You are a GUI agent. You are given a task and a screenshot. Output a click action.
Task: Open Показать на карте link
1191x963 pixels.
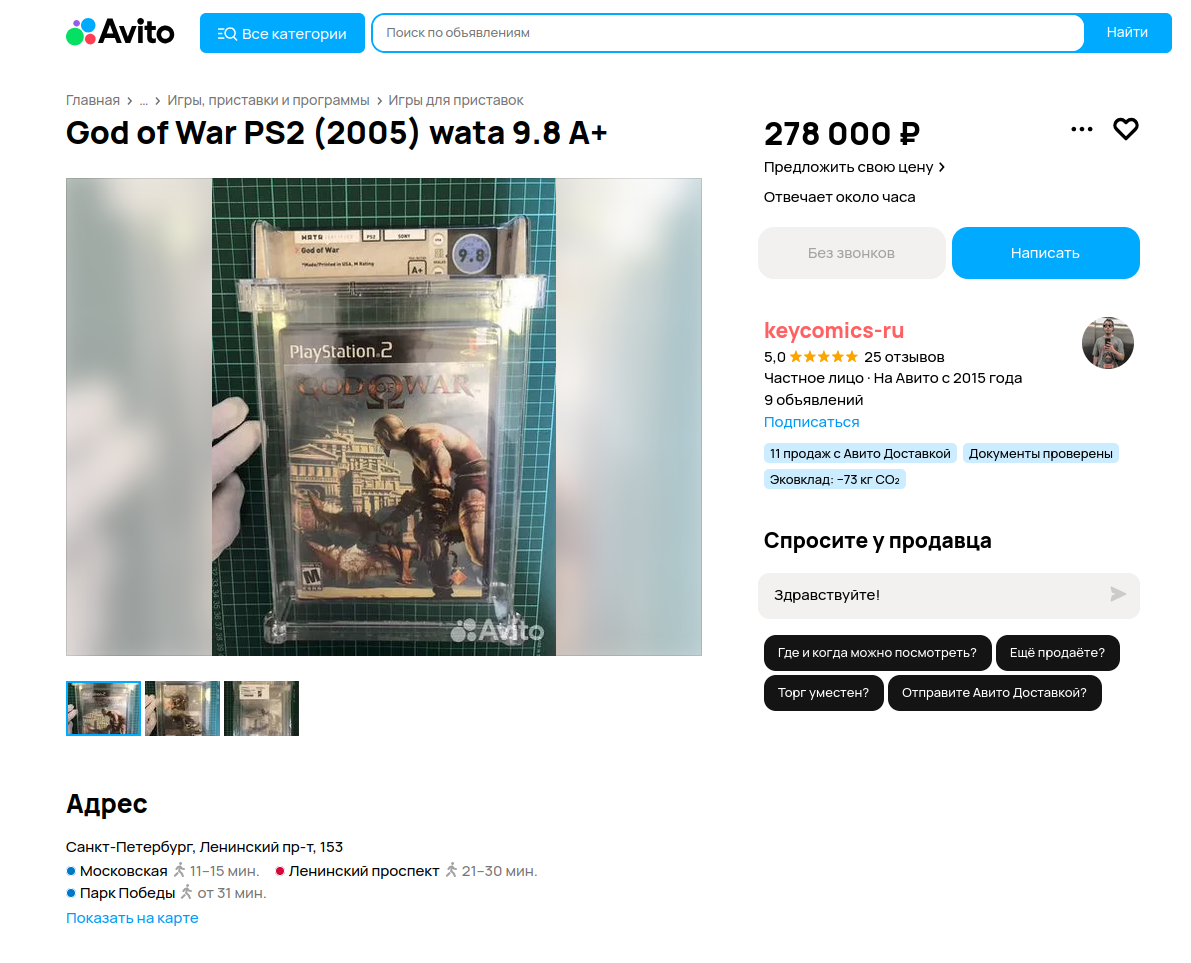[132, 918]
